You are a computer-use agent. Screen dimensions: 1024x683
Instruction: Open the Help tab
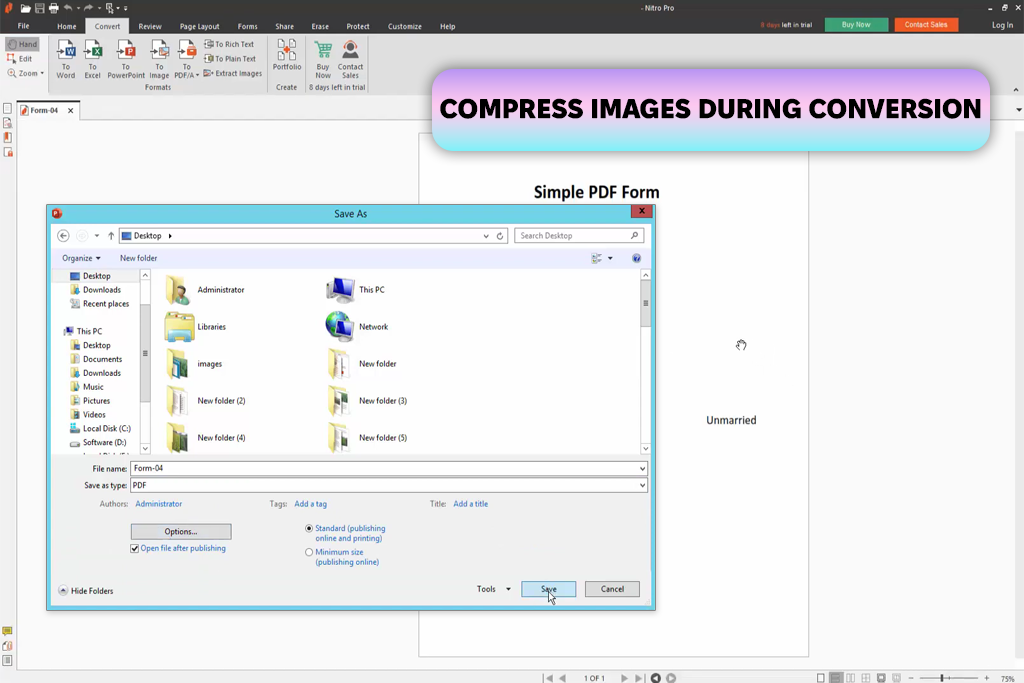pyautogui.click(x=447, y=26)
